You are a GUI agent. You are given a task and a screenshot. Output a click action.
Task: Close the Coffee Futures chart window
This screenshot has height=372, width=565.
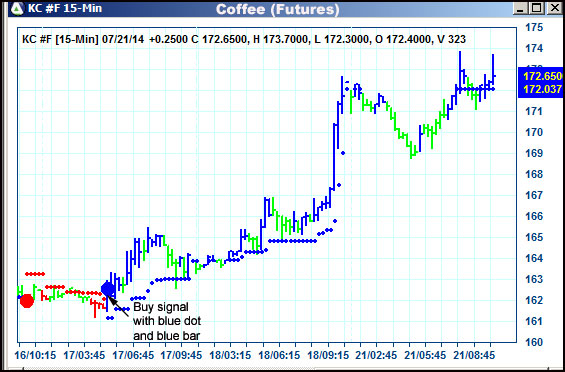coord(554,9)
